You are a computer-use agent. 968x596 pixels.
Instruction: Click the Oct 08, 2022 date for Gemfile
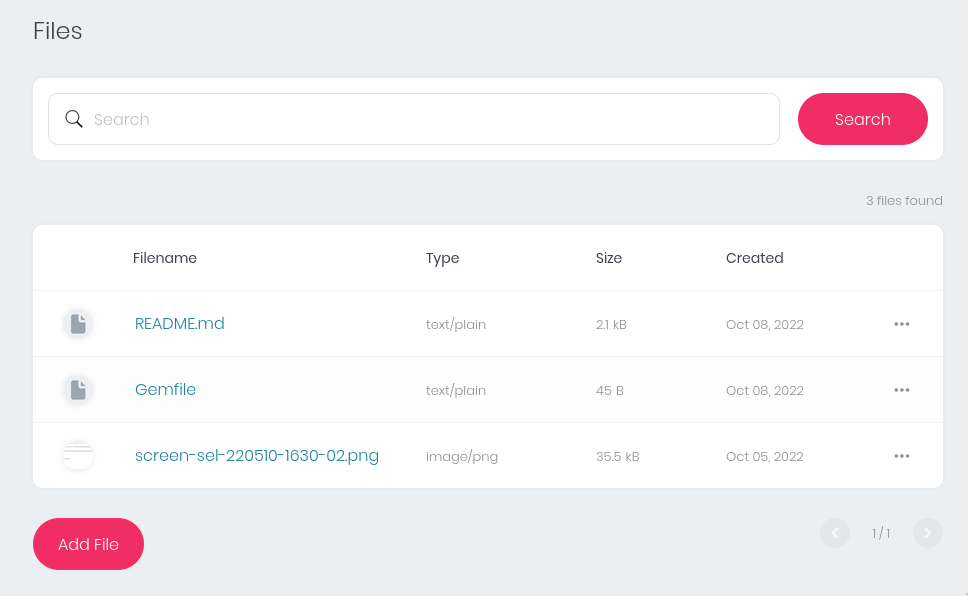pyautogui.click(x=765, y=390)
